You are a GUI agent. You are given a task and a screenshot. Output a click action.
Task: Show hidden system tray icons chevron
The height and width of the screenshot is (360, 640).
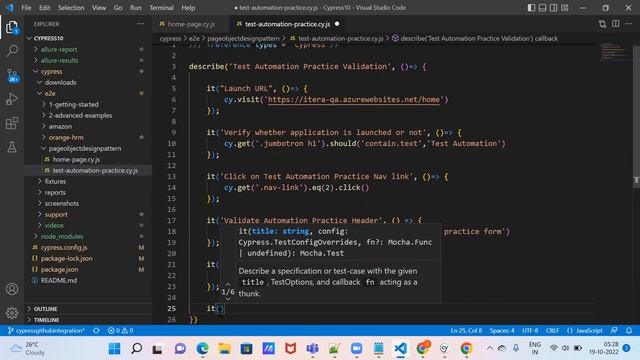[x=489, y=348]
